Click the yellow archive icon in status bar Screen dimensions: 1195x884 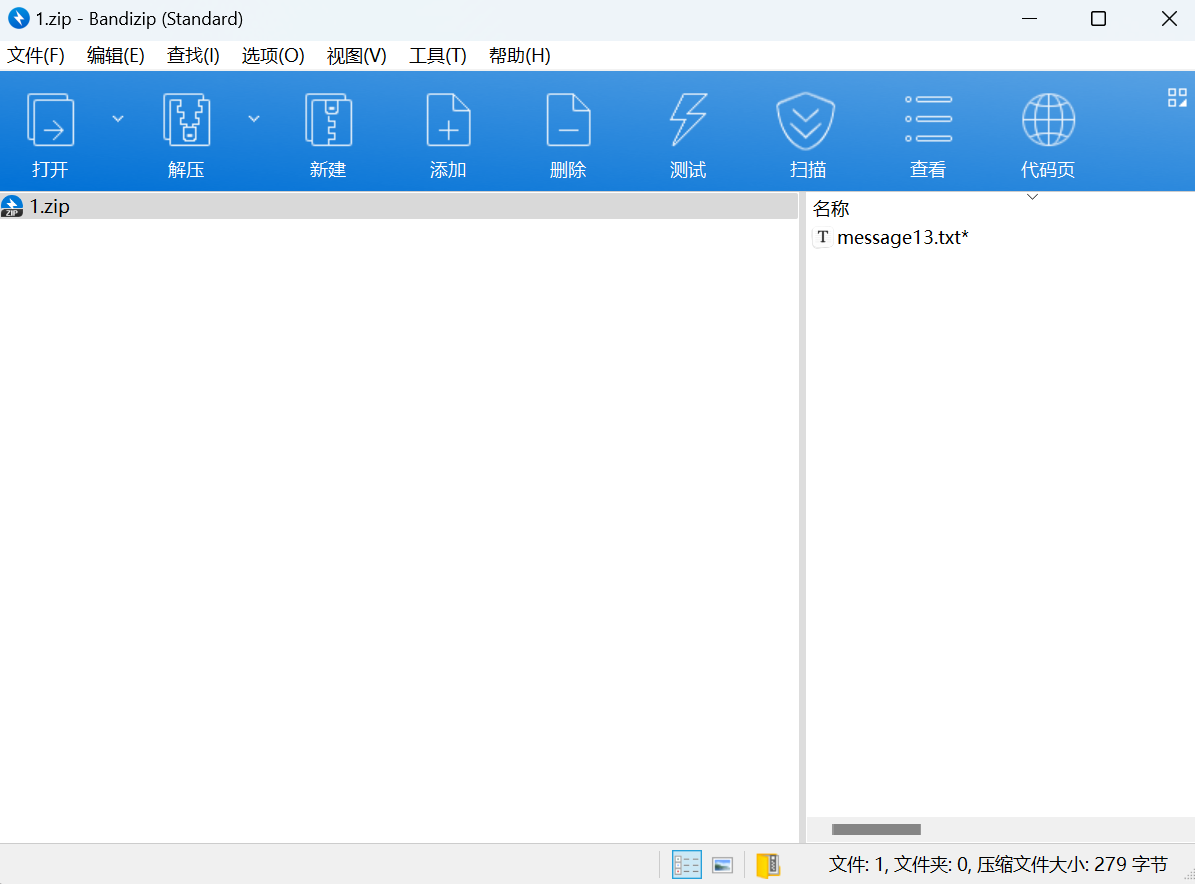click(768, 865)
